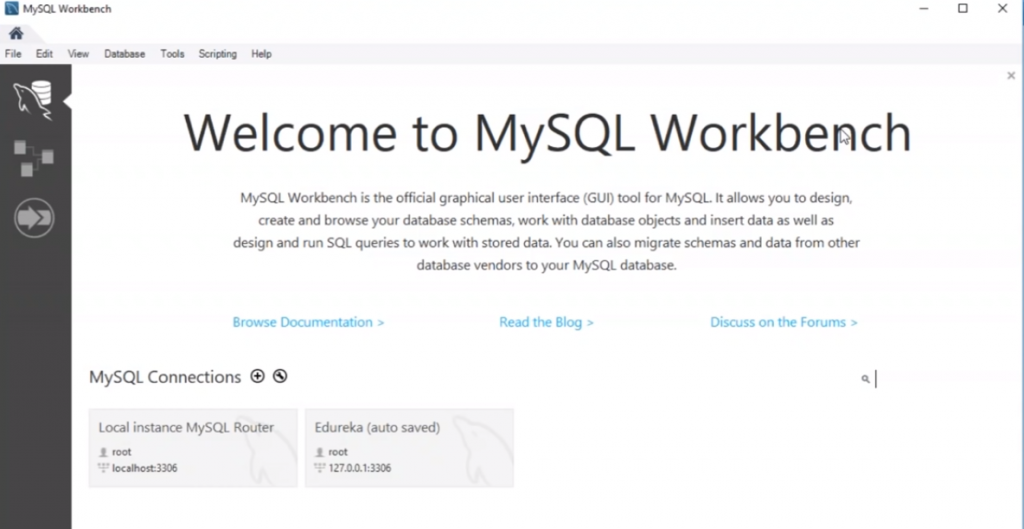The width and height of the screenshot is (1024, 529).
Task: Select the MySQL connections dolphin sidebar icon
Action: [34, 101]
